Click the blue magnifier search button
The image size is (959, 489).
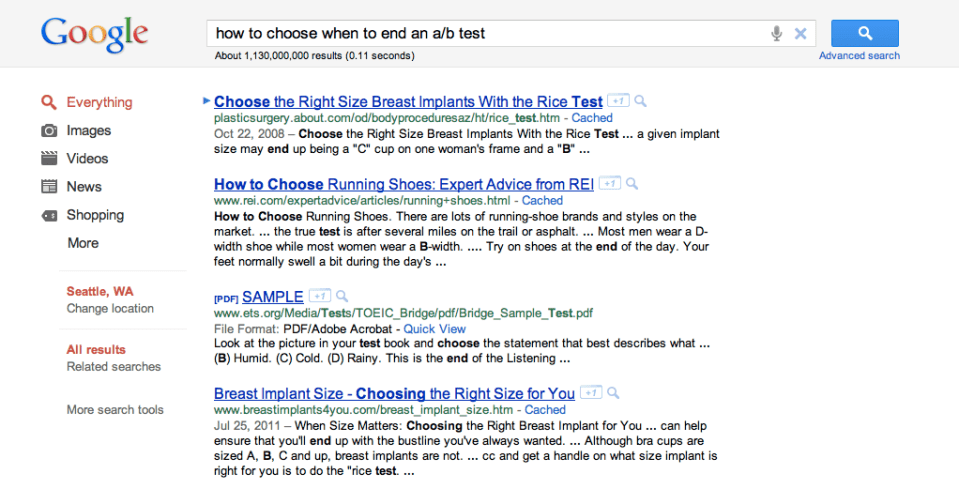point(864,33)
